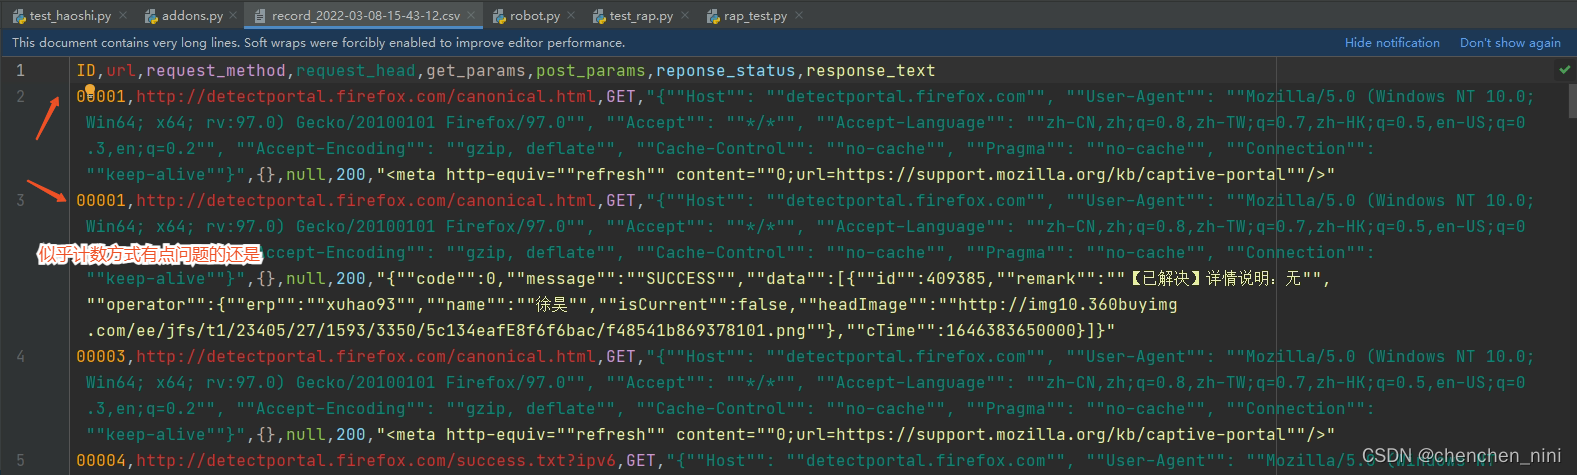
Task: Click the Python icon on rap_test.py tab
Action: [712, 16]
